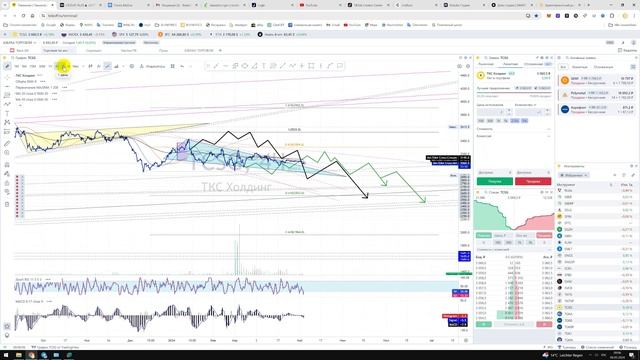Switch to the Рыночная order tab

click(x=486, y=64)
